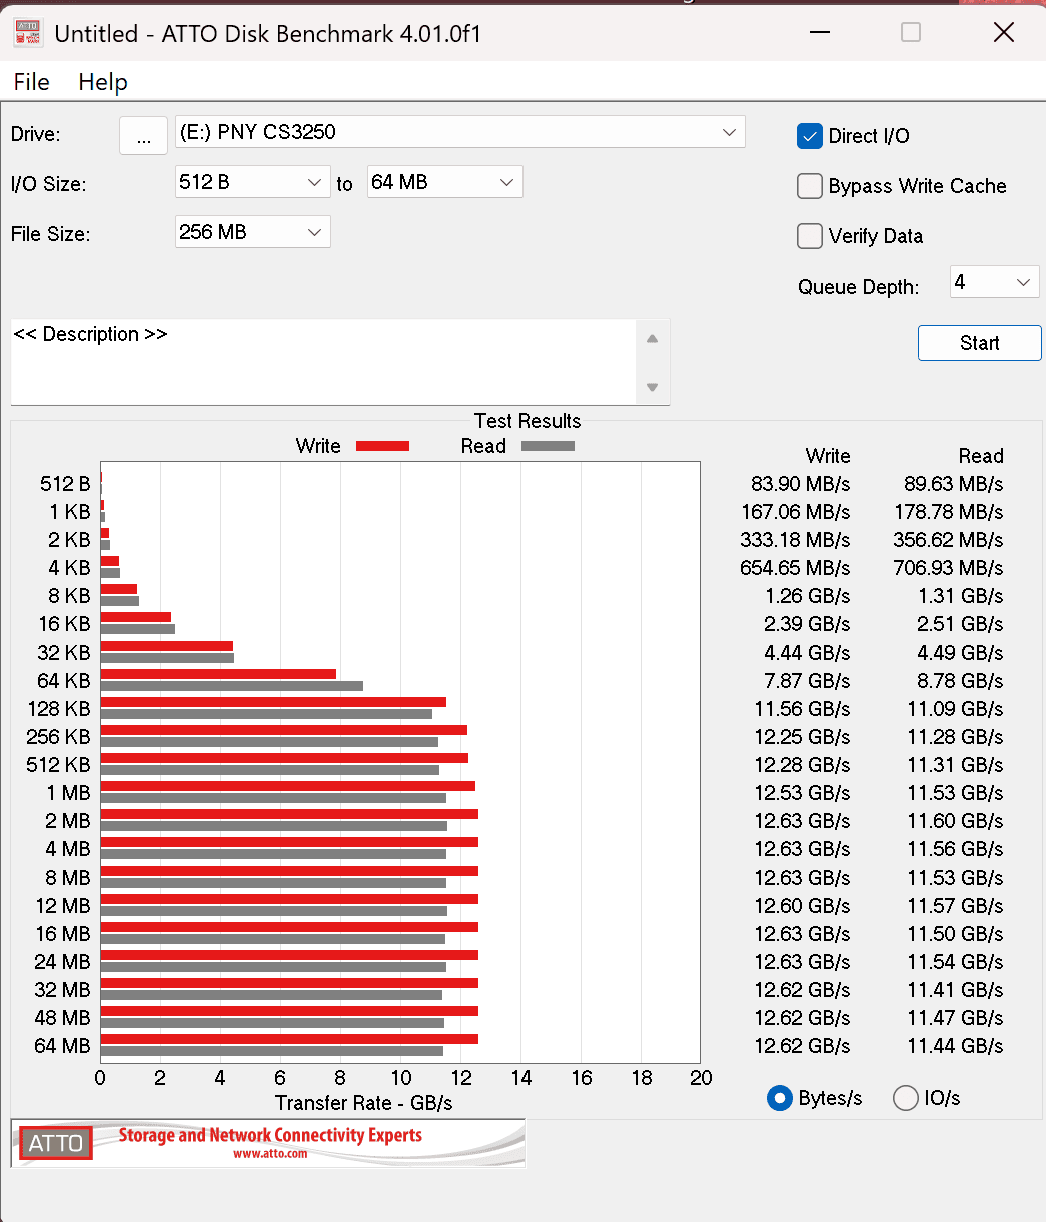Click the description box up arrow
The height and width of the screenshot is (1222, 1046).
[652, 339]
